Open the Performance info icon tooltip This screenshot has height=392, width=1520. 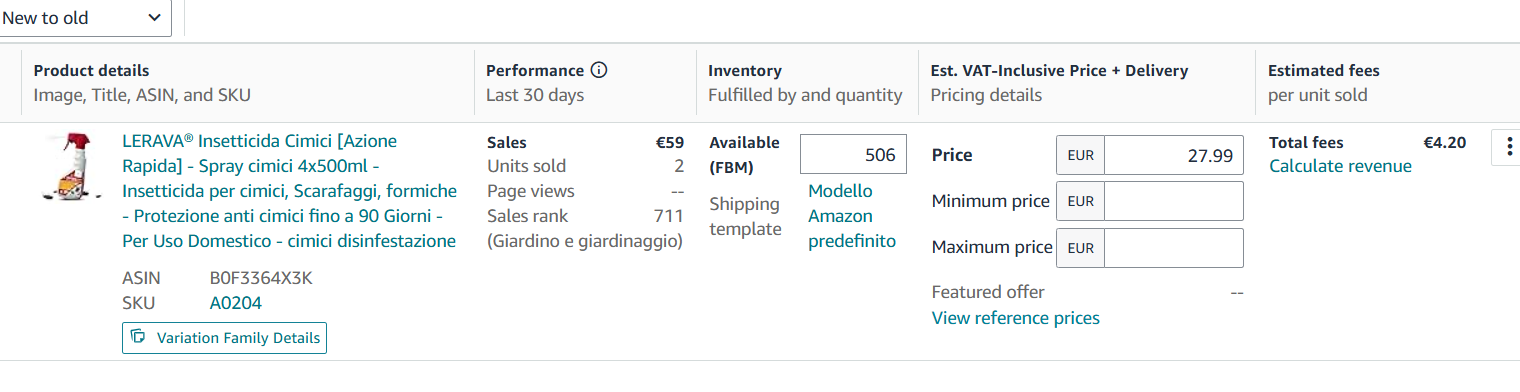tap(599, 71)
